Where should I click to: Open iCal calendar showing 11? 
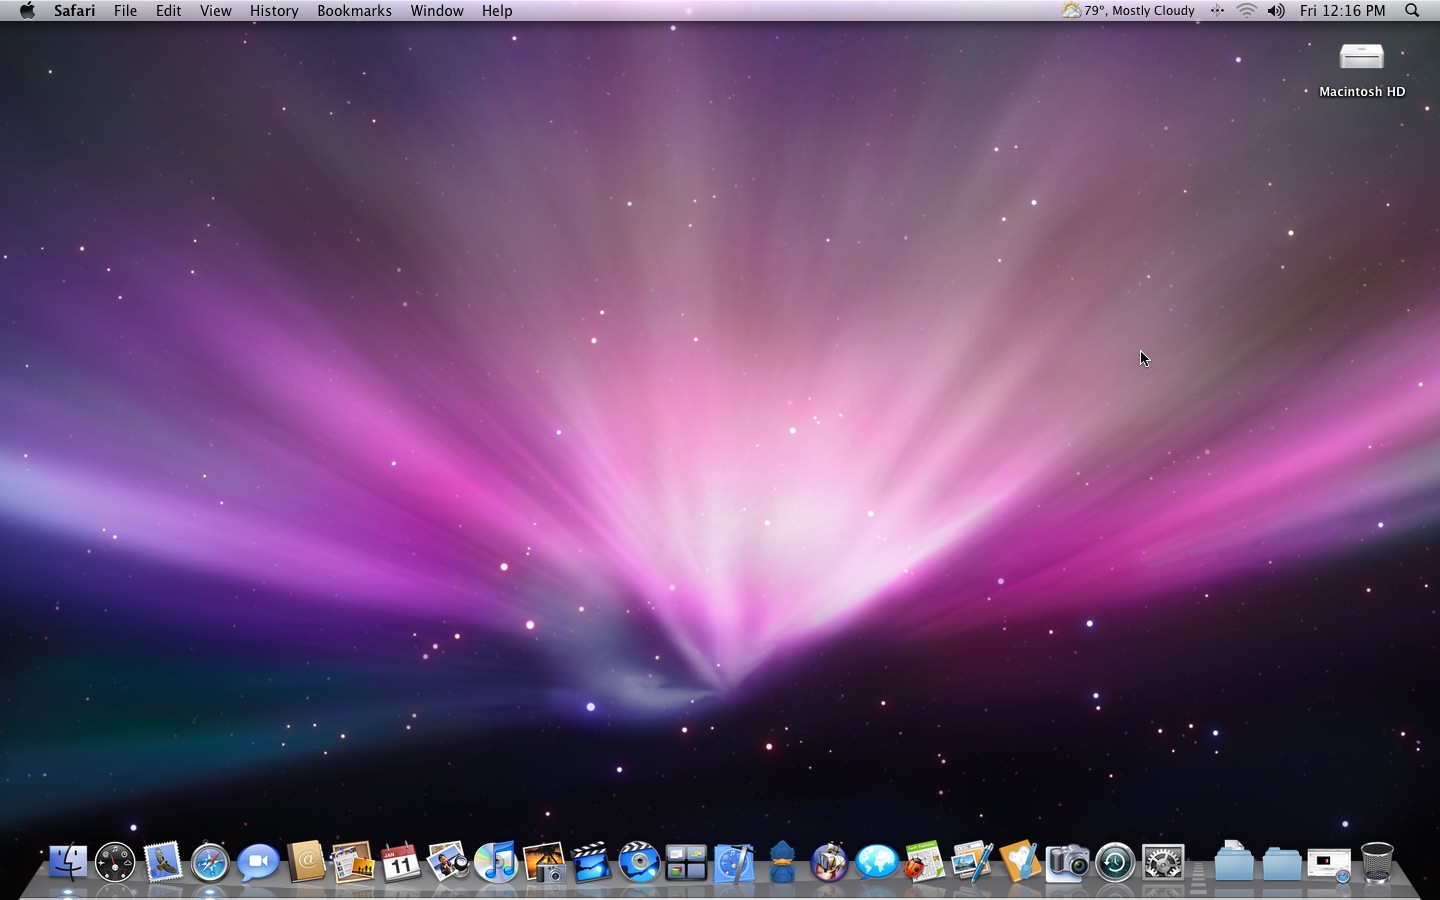tap(400, 862)
